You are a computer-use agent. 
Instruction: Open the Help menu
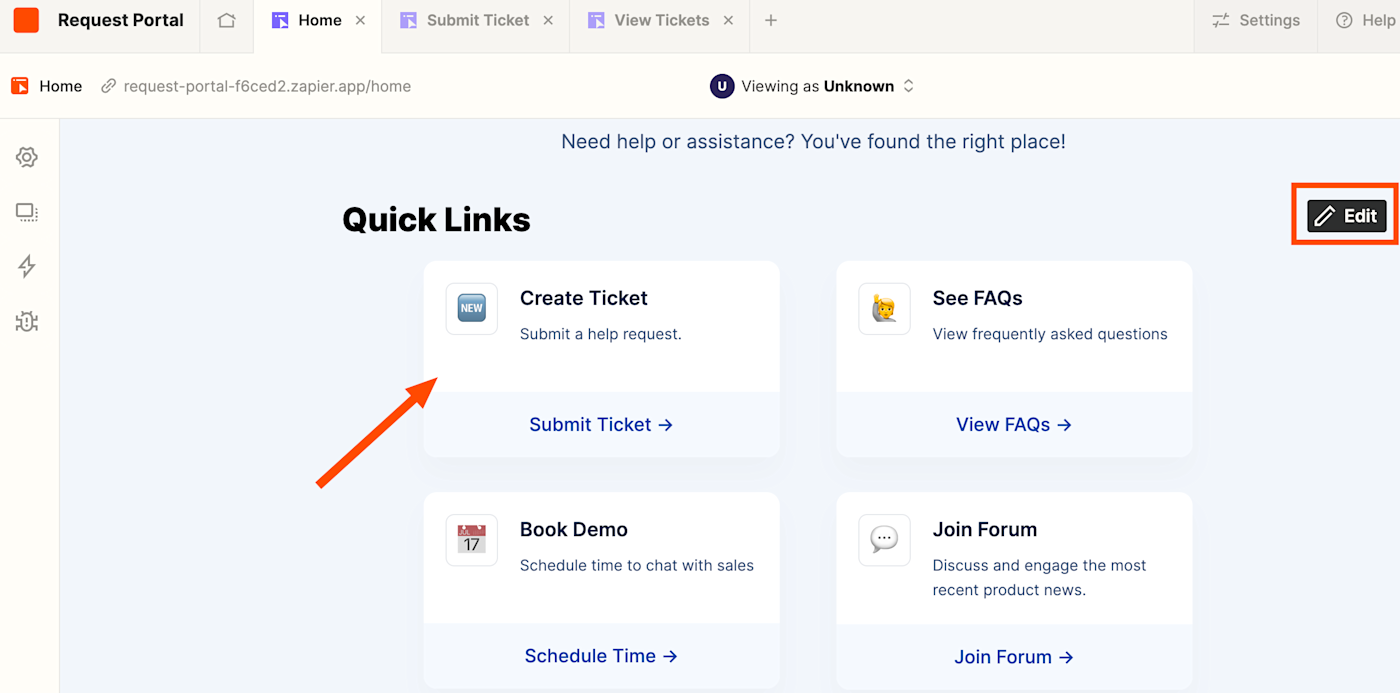[x=1366, y=20]
